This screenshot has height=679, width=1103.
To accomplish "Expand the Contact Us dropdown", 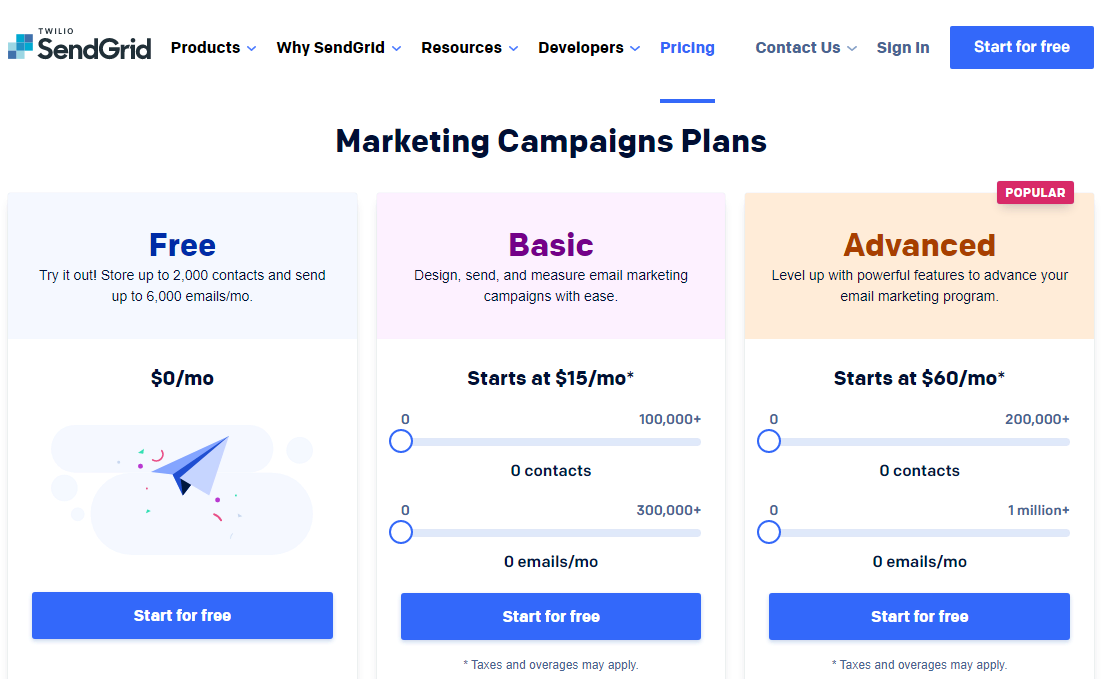I will [805, 48].
